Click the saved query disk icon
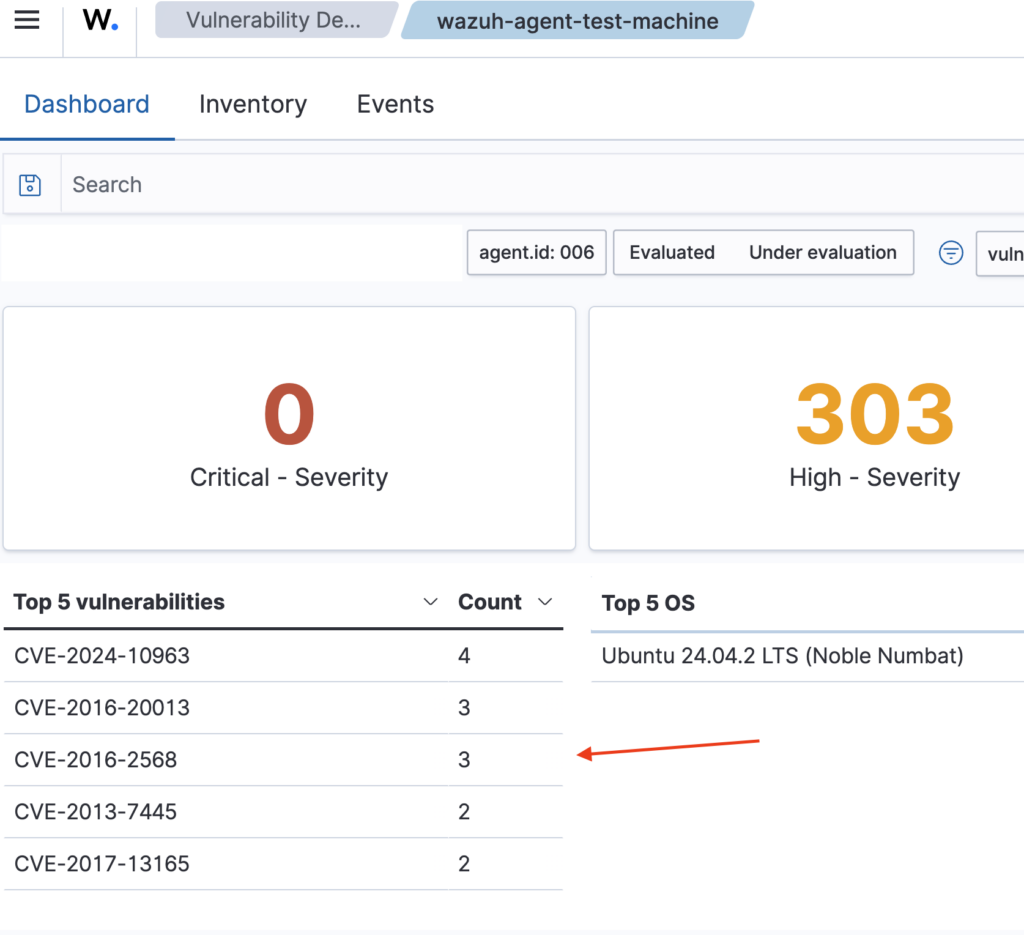 point(30,185)
